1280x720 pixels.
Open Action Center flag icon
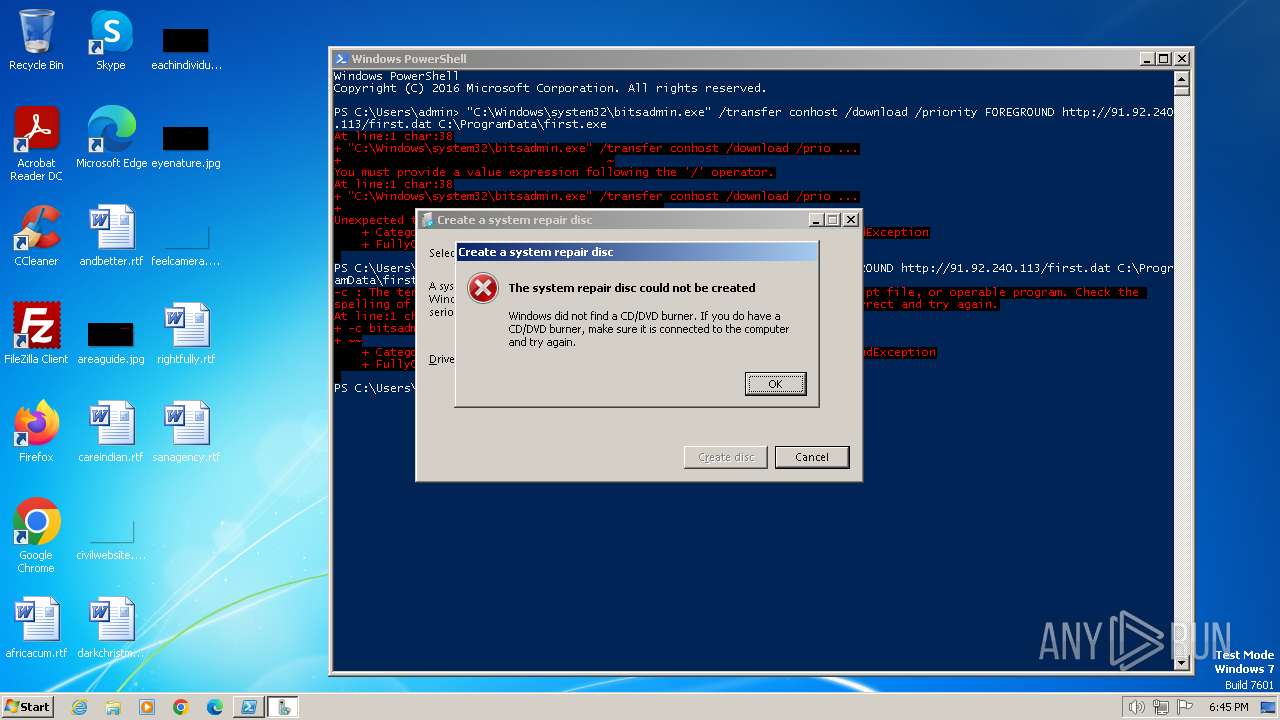click(1184, 707)
